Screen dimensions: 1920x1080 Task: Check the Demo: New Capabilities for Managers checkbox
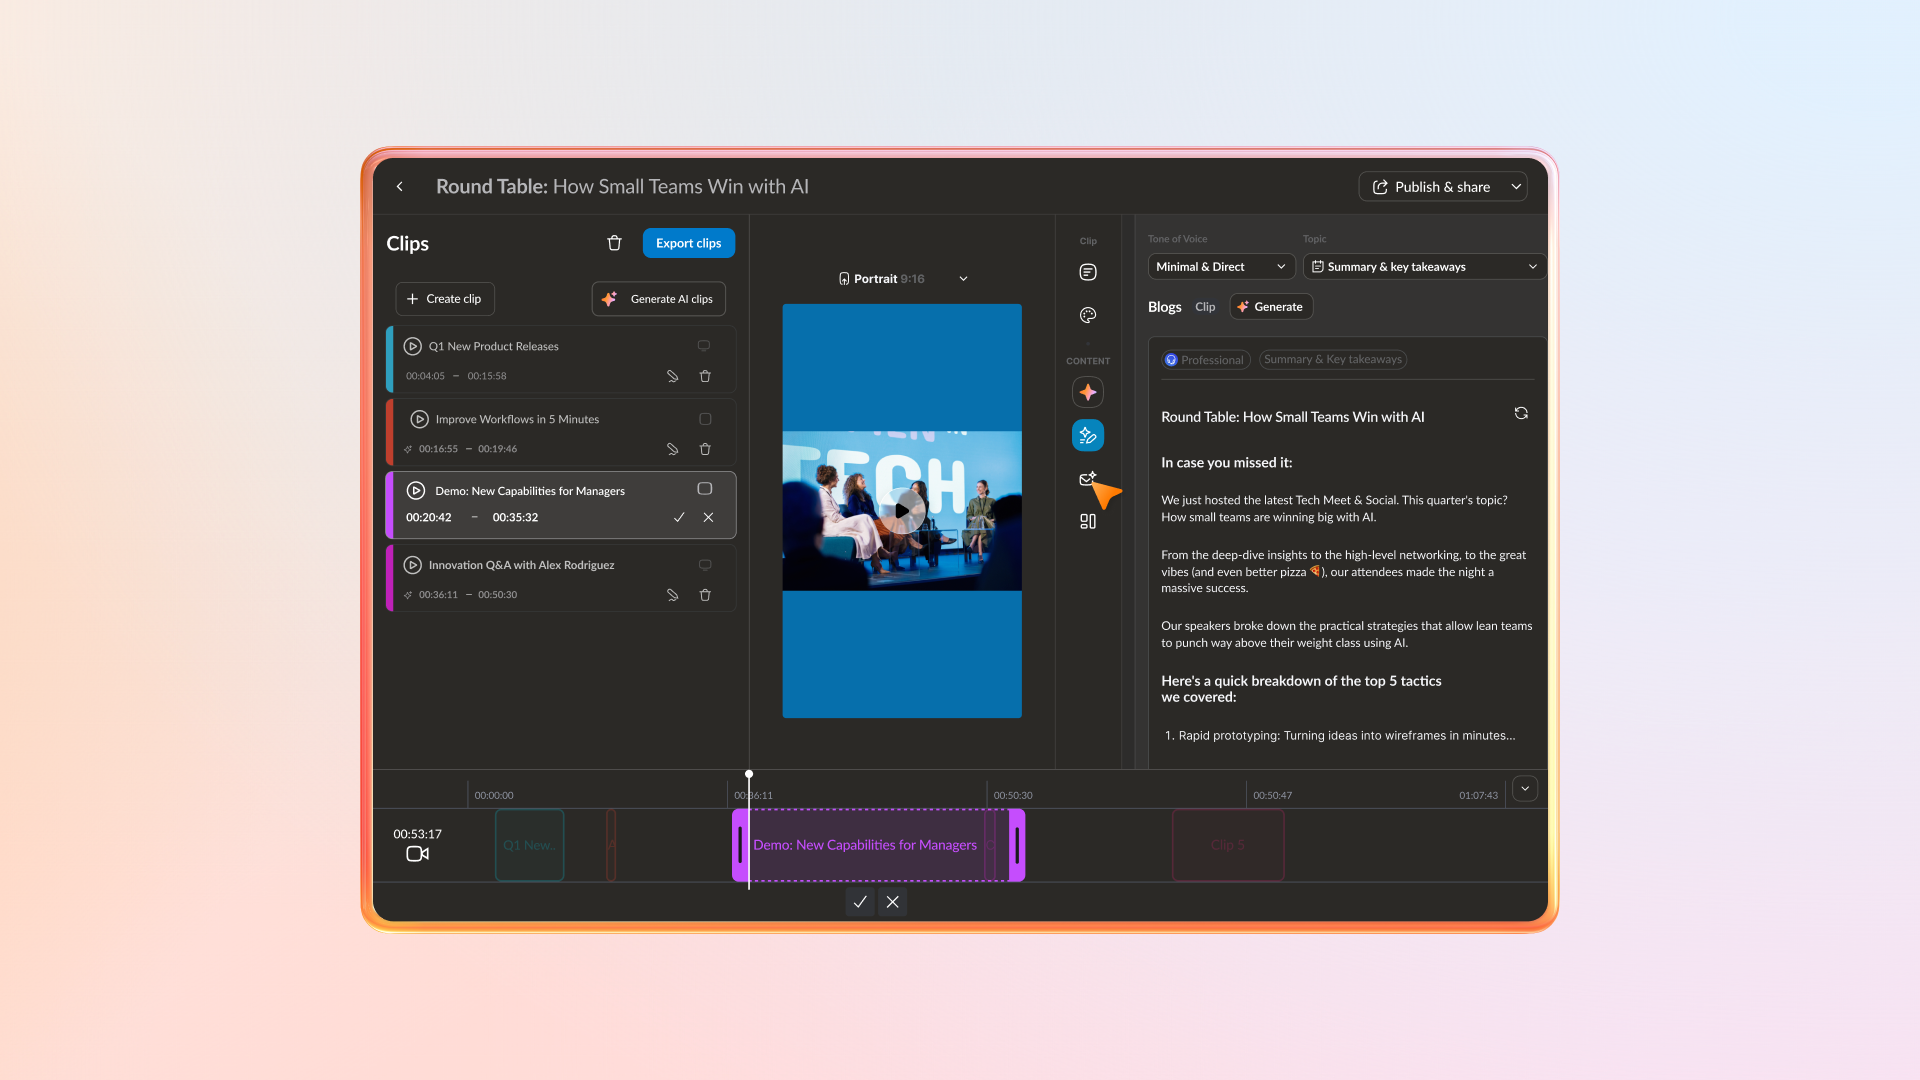coord(704,489)
